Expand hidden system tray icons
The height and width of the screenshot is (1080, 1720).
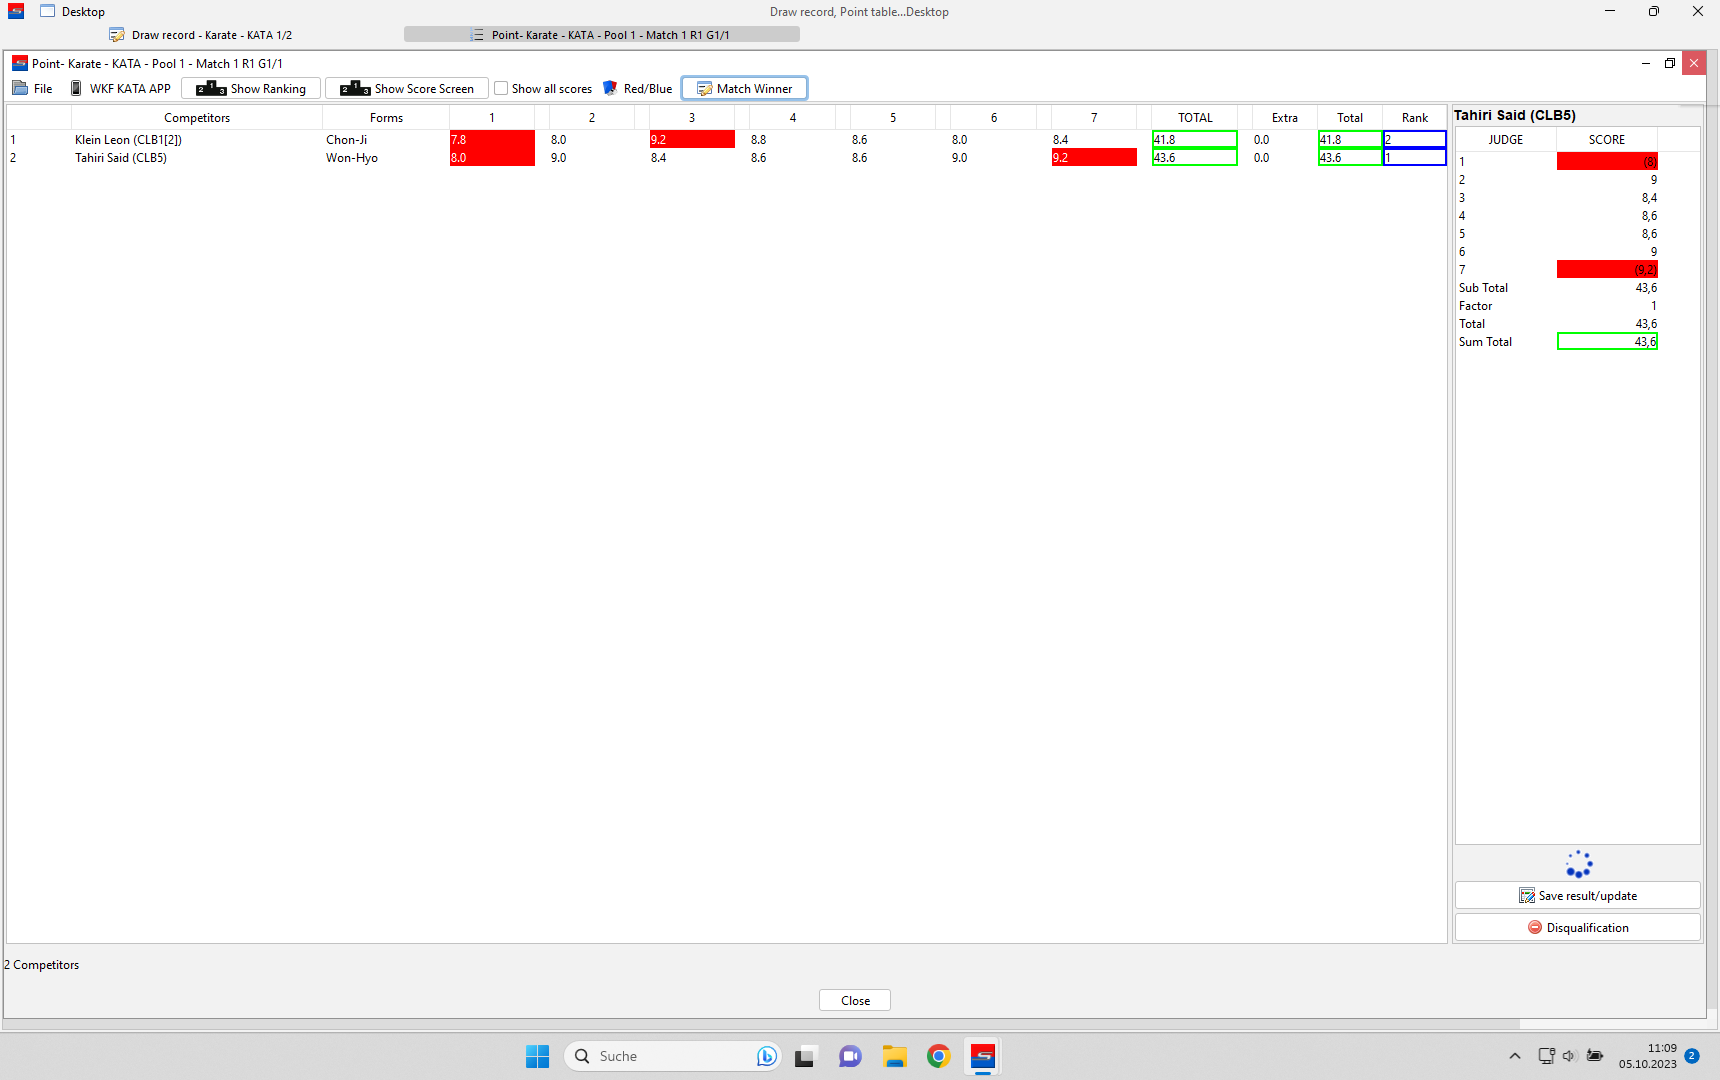point(1515,1056)
